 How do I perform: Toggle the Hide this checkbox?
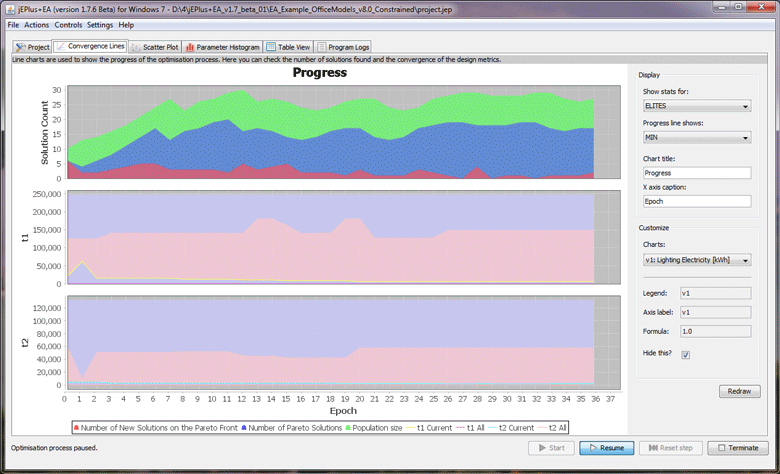(x=685, y=355)
